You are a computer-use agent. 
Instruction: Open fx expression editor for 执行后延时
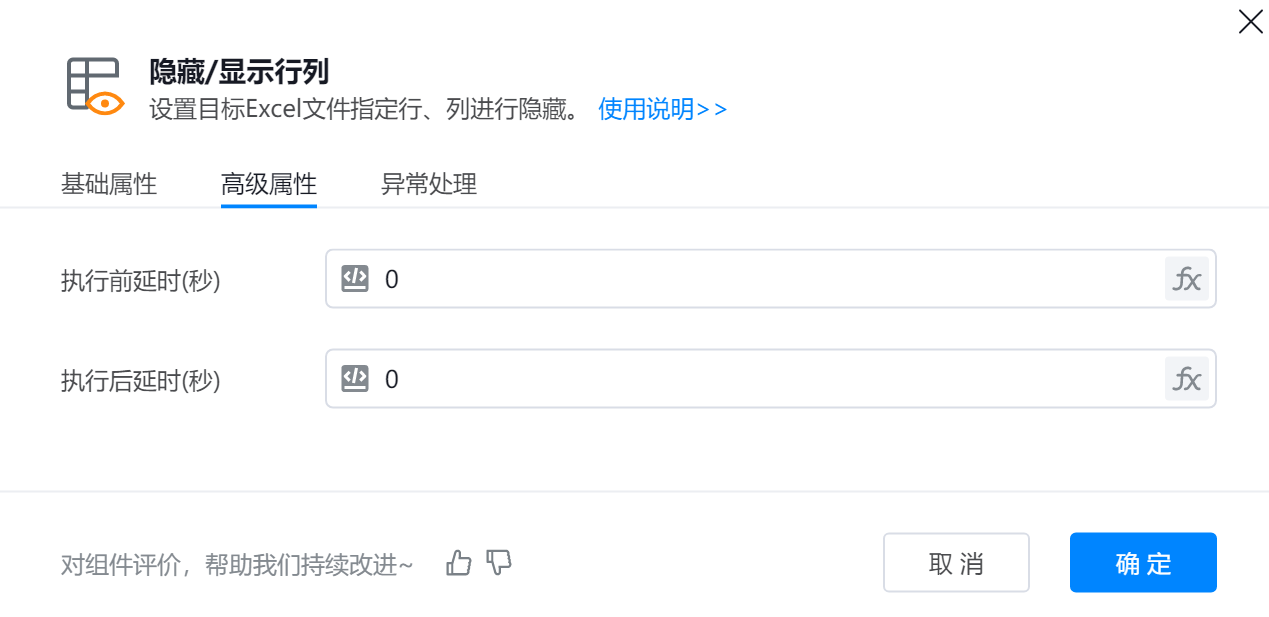pyautogui.click(x=1186, y=379)
